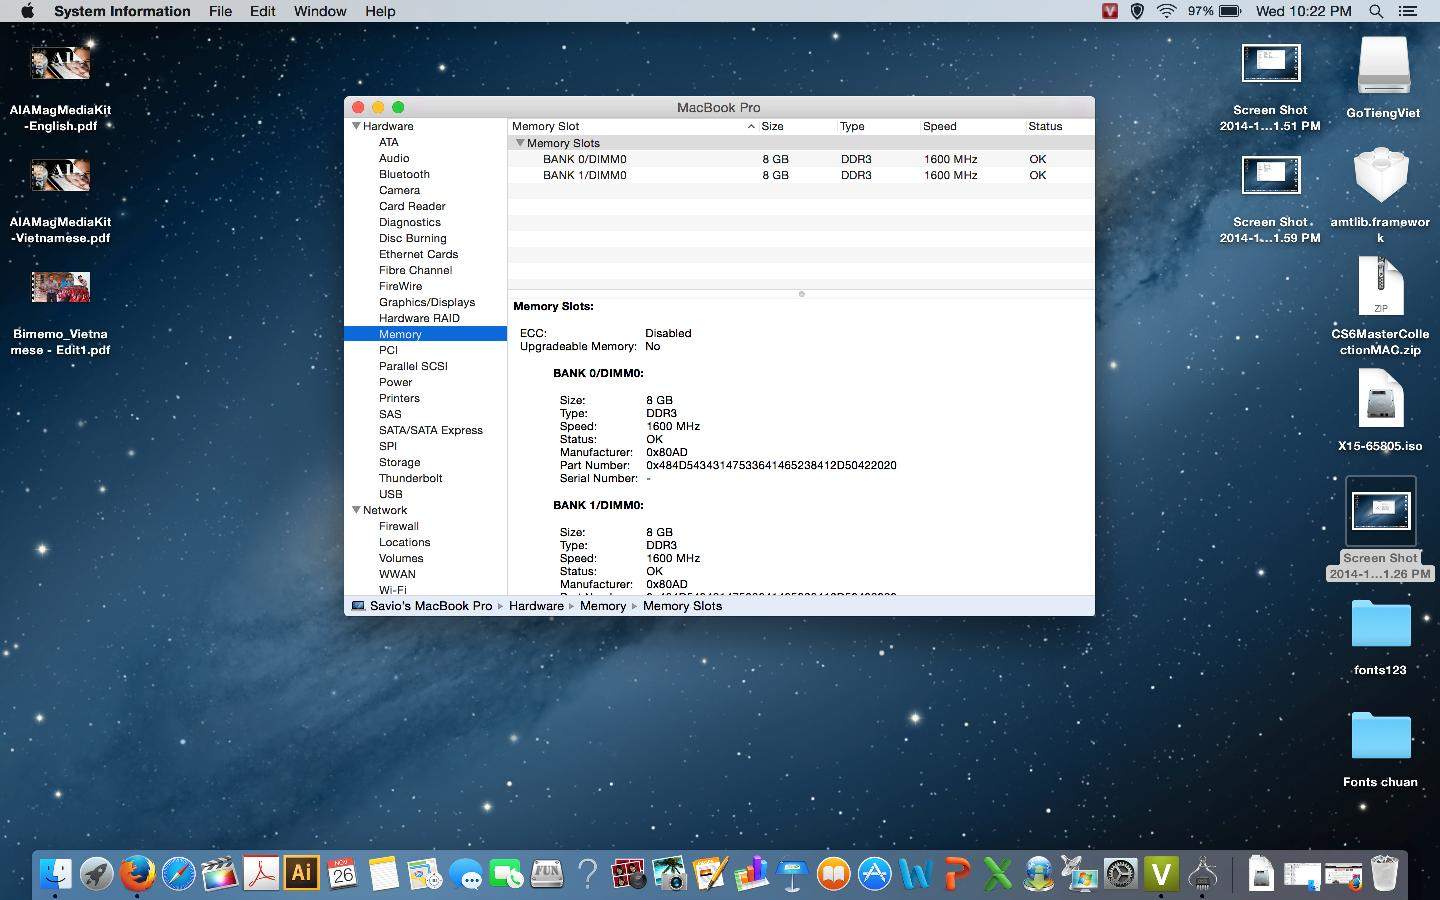The width and height of the screenshot is (1440, 900).
Task: Select Power in Hardware list
Action: (x=395, y=382)
